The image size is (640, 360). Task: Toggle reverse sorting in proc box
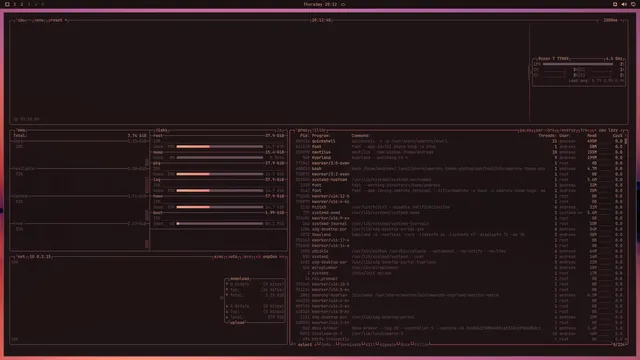(x=568, y=130)
